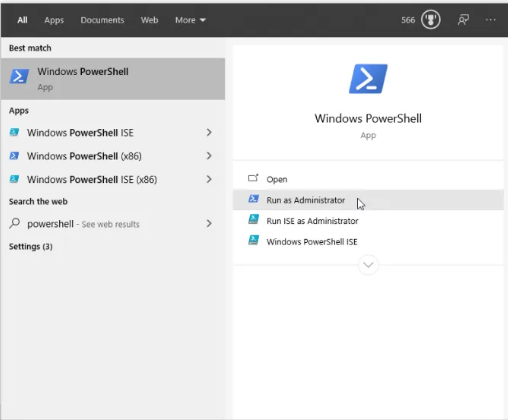
Task: Click the Windows PowerShell (x86) icon
Action: click(14, 156)
